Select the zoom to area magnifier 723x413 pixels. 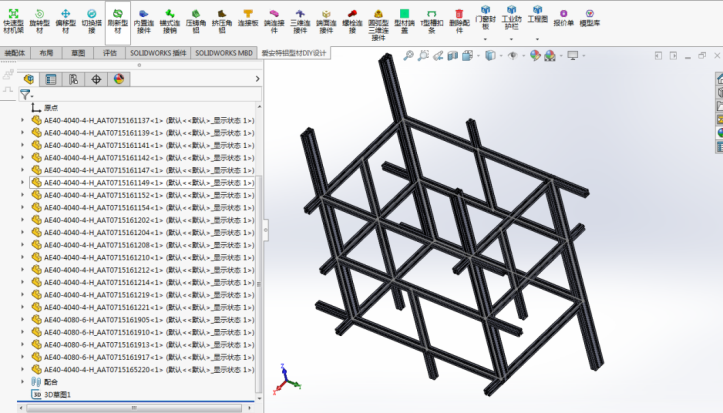423,56
